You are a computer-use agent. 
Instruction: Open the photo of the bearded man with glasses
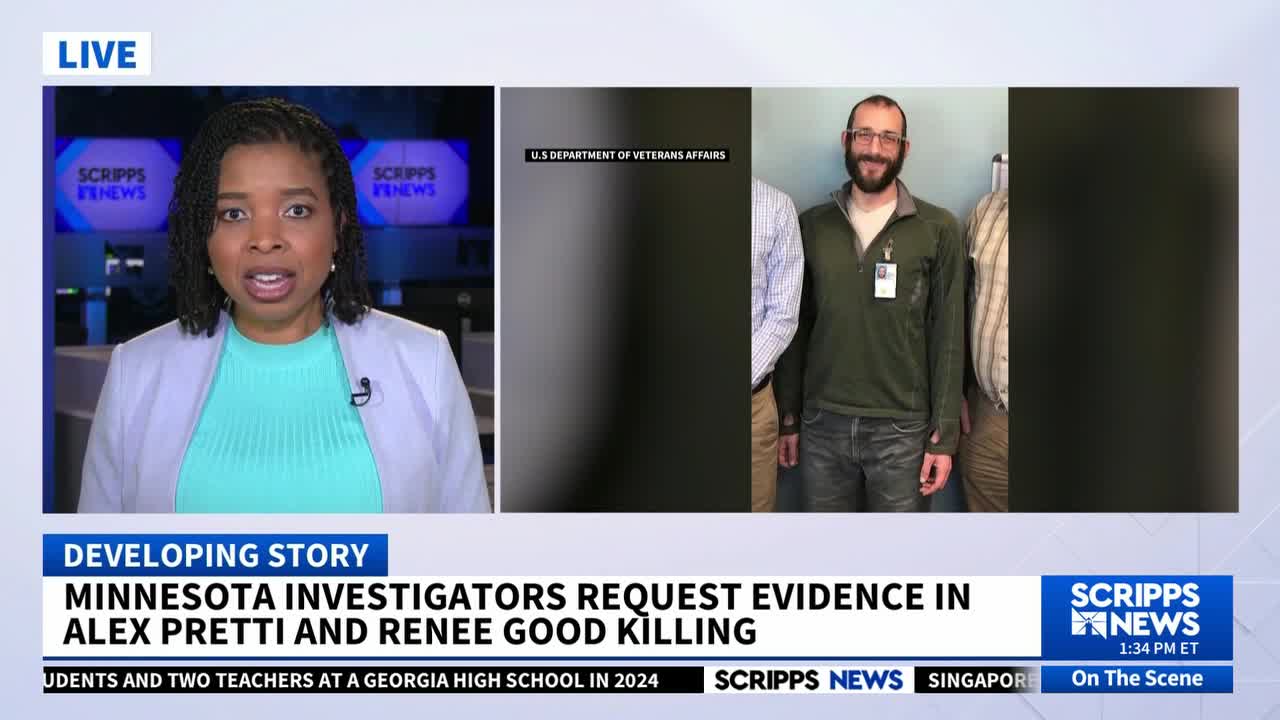879,299
